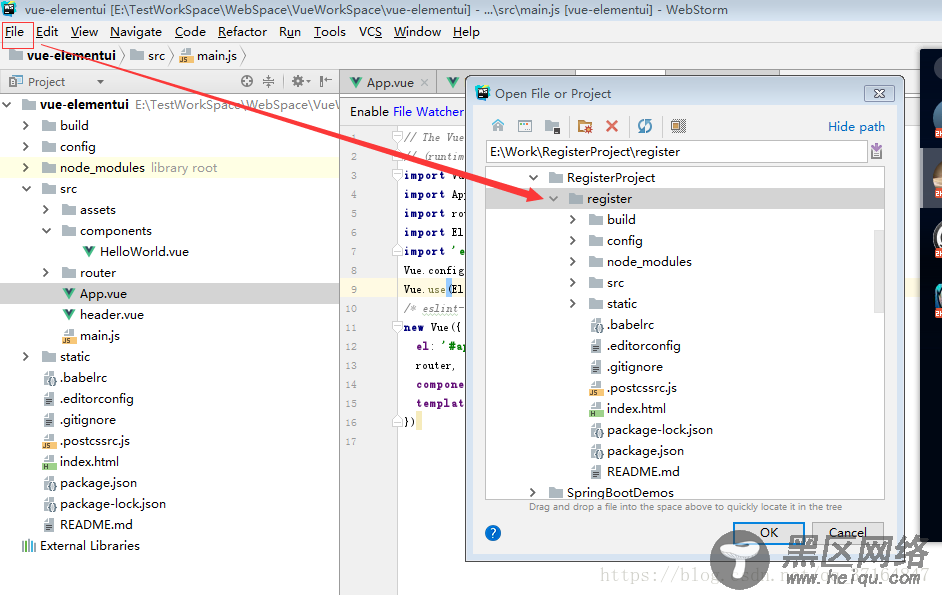The height and width of the screenshot is (595, 942).
Task: Open the Edit menu
Action: click(x=47, y=32)
